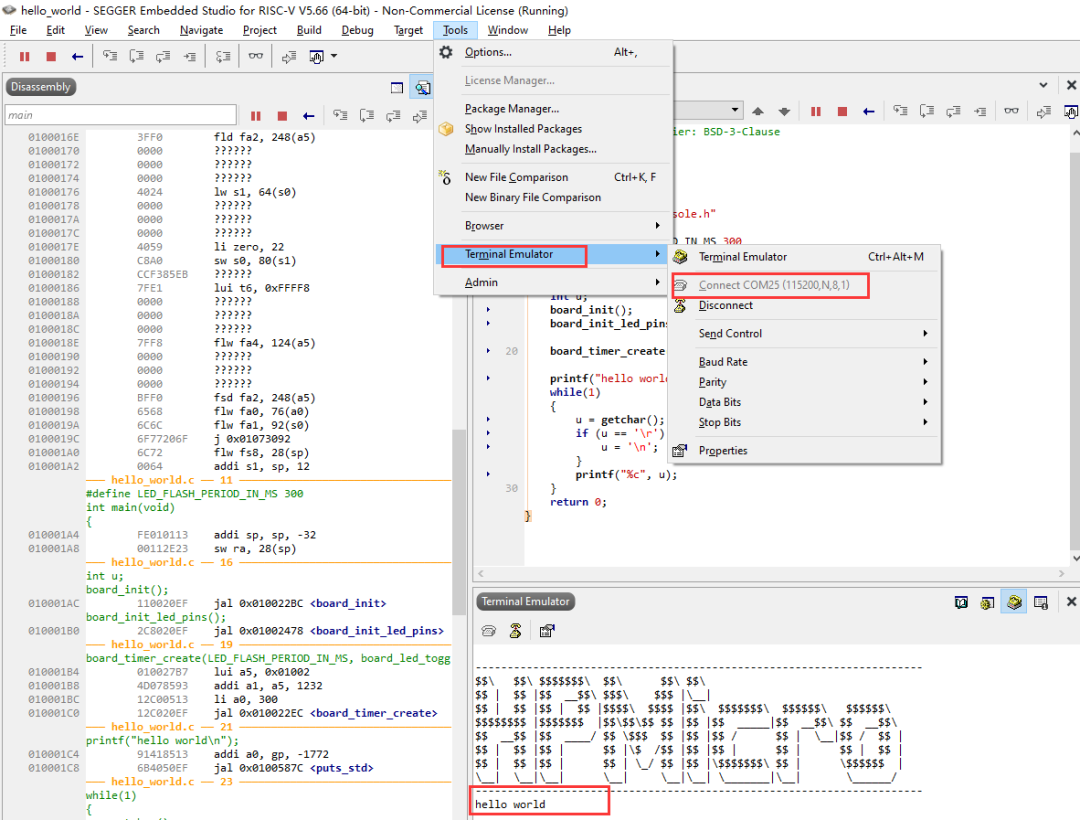Screen dimensions: 1080x820
Task: Pause execution in the main top toolbar
Action: [25, 57]
